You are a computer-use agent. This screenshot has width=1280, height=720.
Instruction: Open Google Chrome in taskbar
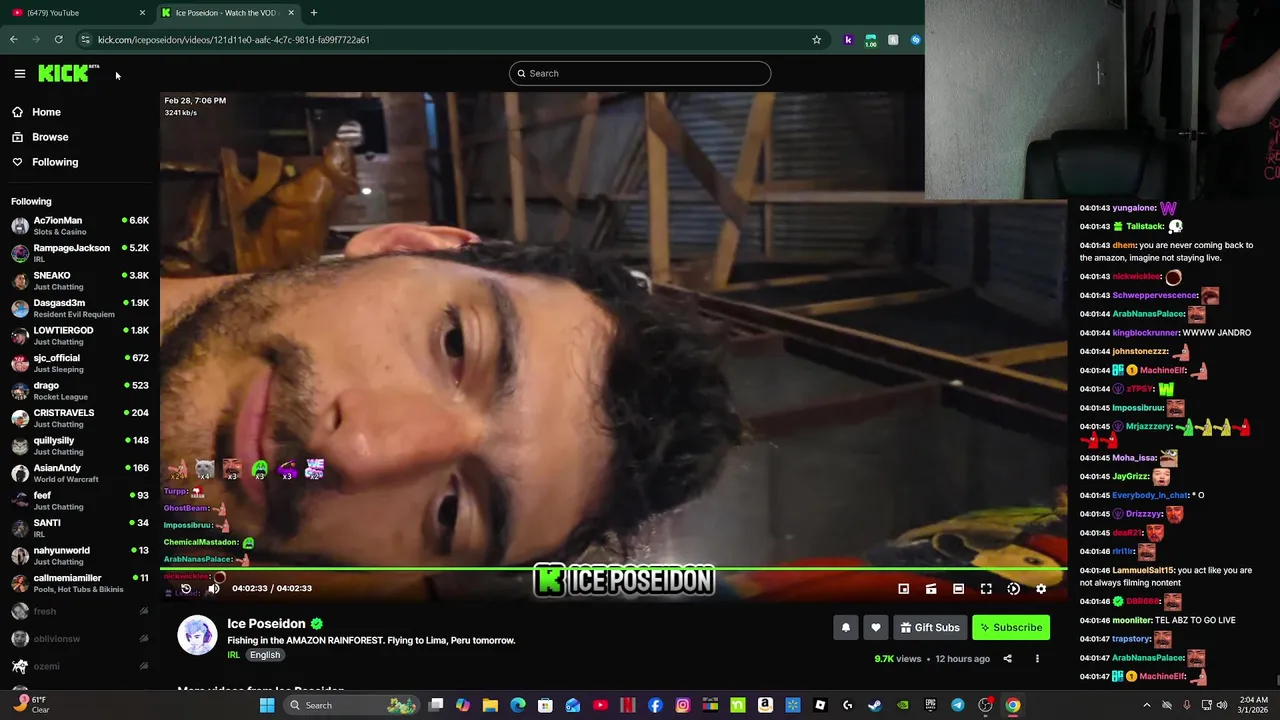1013,705
